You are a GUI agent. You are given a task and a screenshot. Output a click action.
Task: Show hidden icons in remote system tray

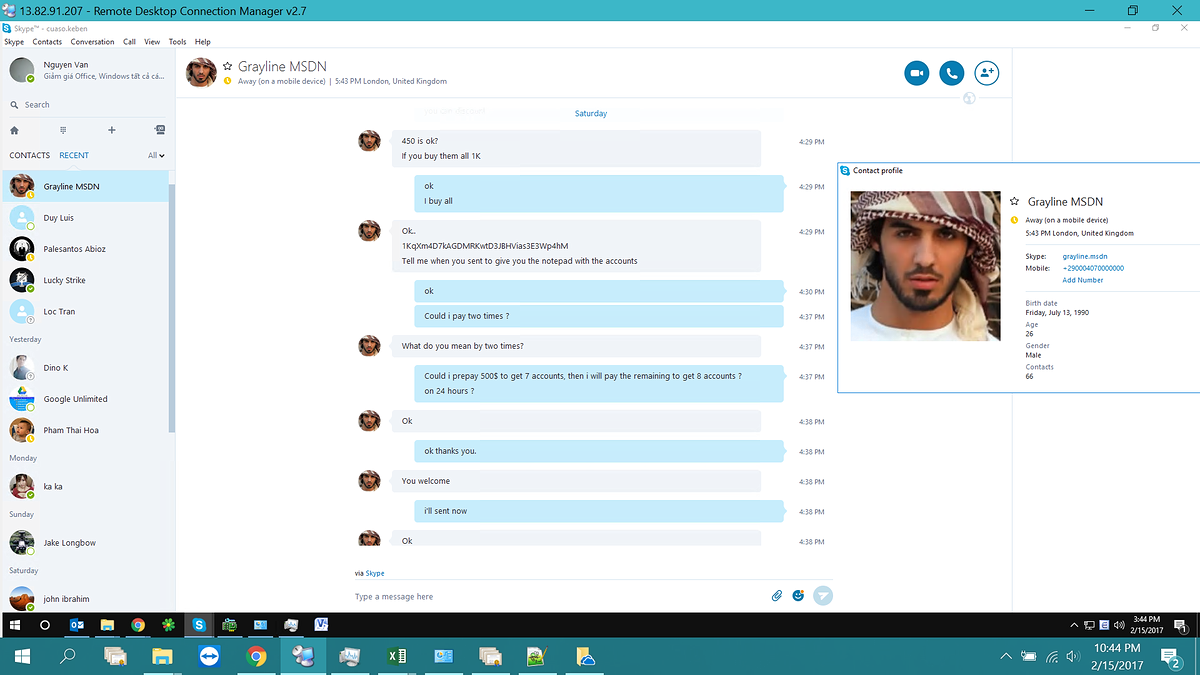[1074, 625]
